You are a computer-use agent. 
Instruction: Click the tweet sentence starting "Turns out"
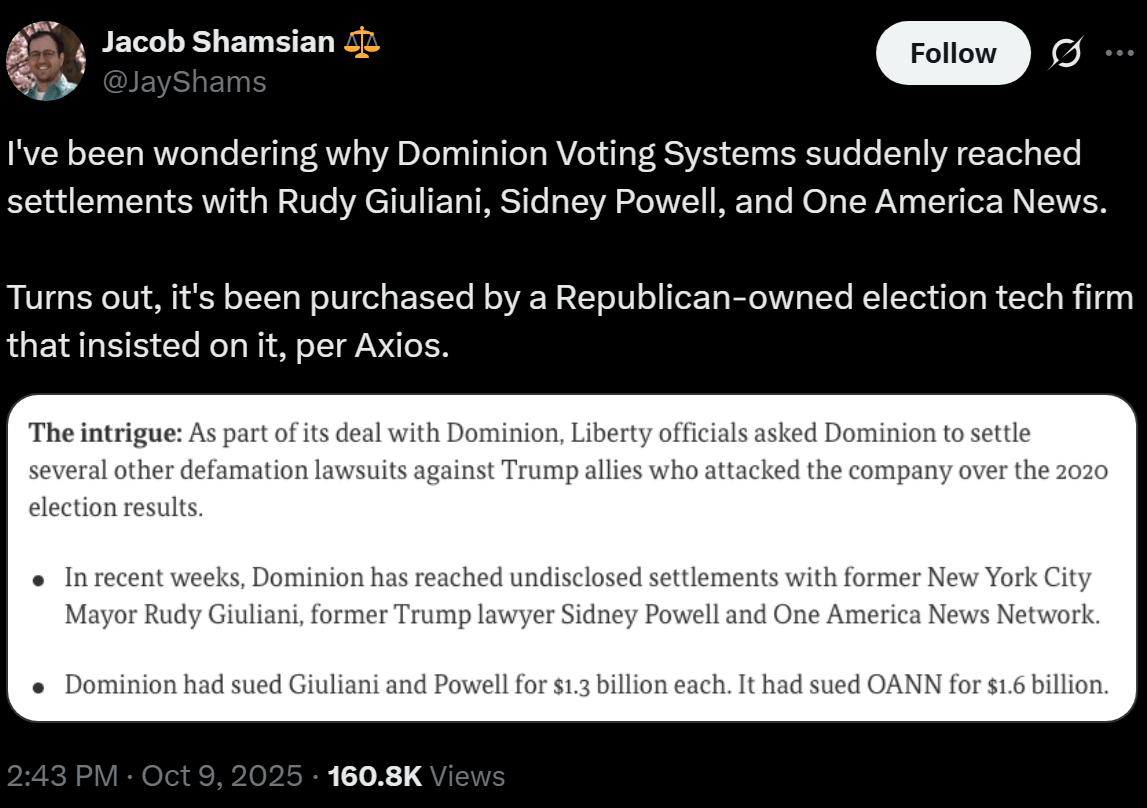pyautogui.click(x=570, y=298)
